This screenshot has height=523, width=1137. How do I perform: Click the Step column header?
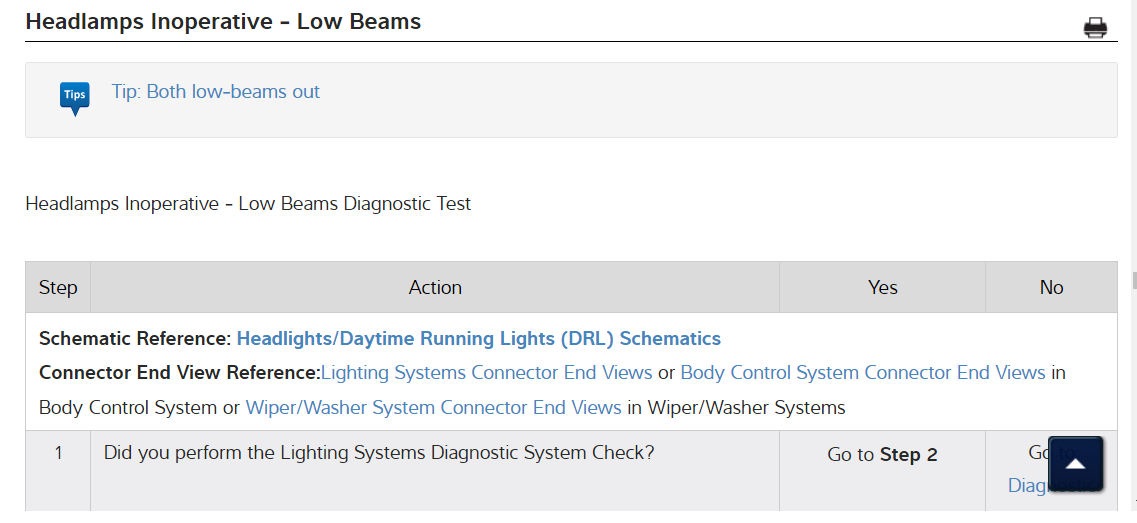click(58, 288)
